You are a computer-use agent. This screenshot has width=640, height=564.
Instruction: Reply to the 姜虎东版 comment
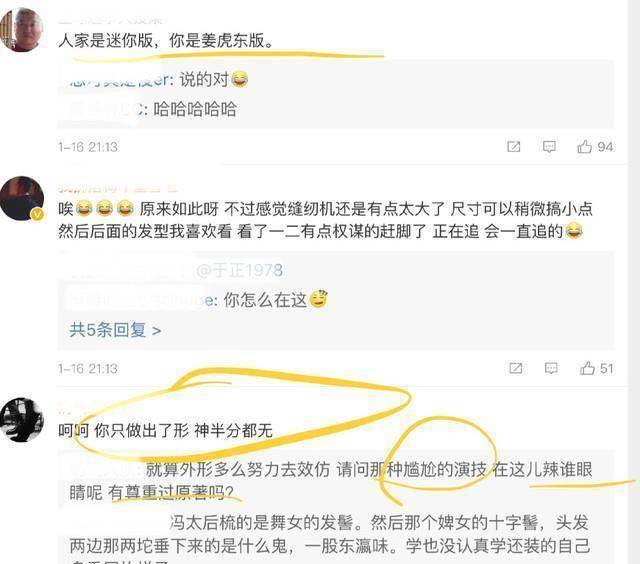[x=549, y=147]
